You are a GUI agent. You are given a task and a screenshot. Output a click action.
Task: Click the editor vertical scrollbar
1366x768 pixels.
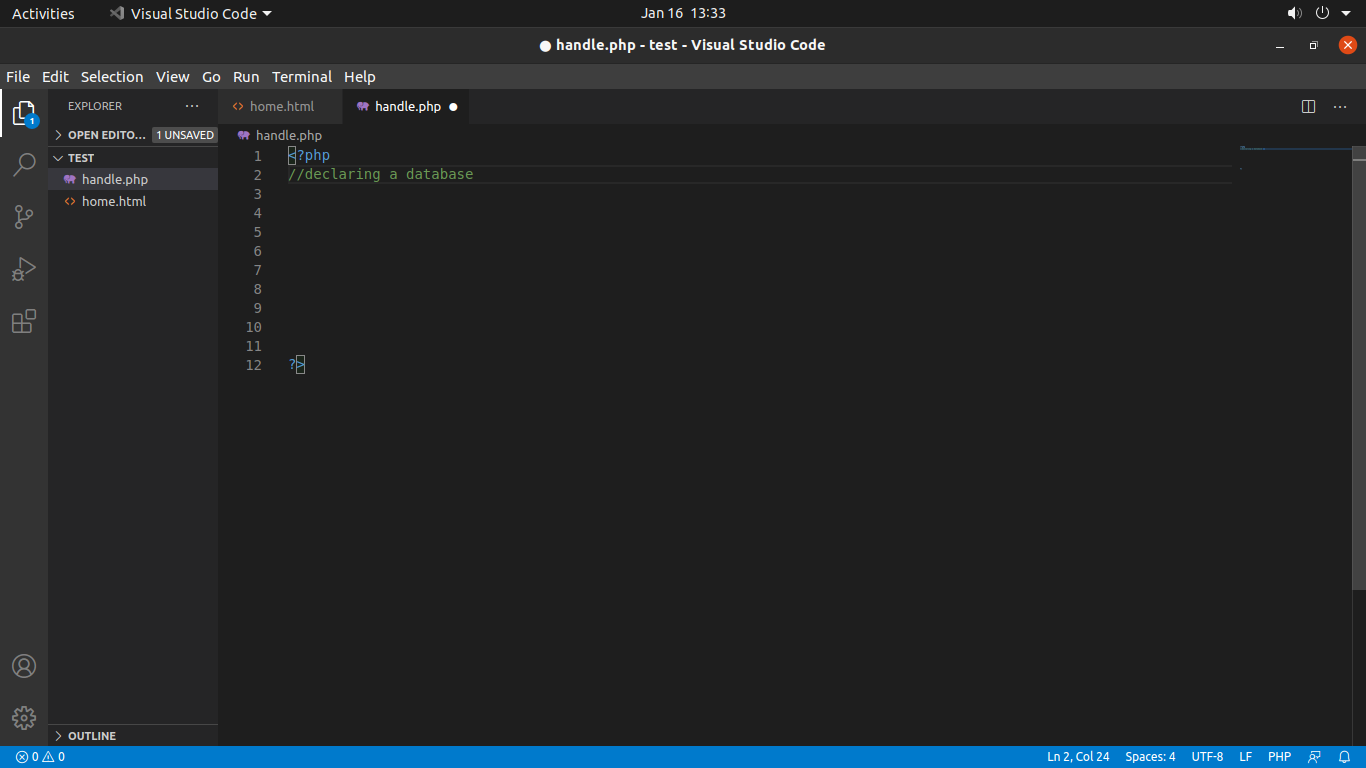tap(1359, 367)
